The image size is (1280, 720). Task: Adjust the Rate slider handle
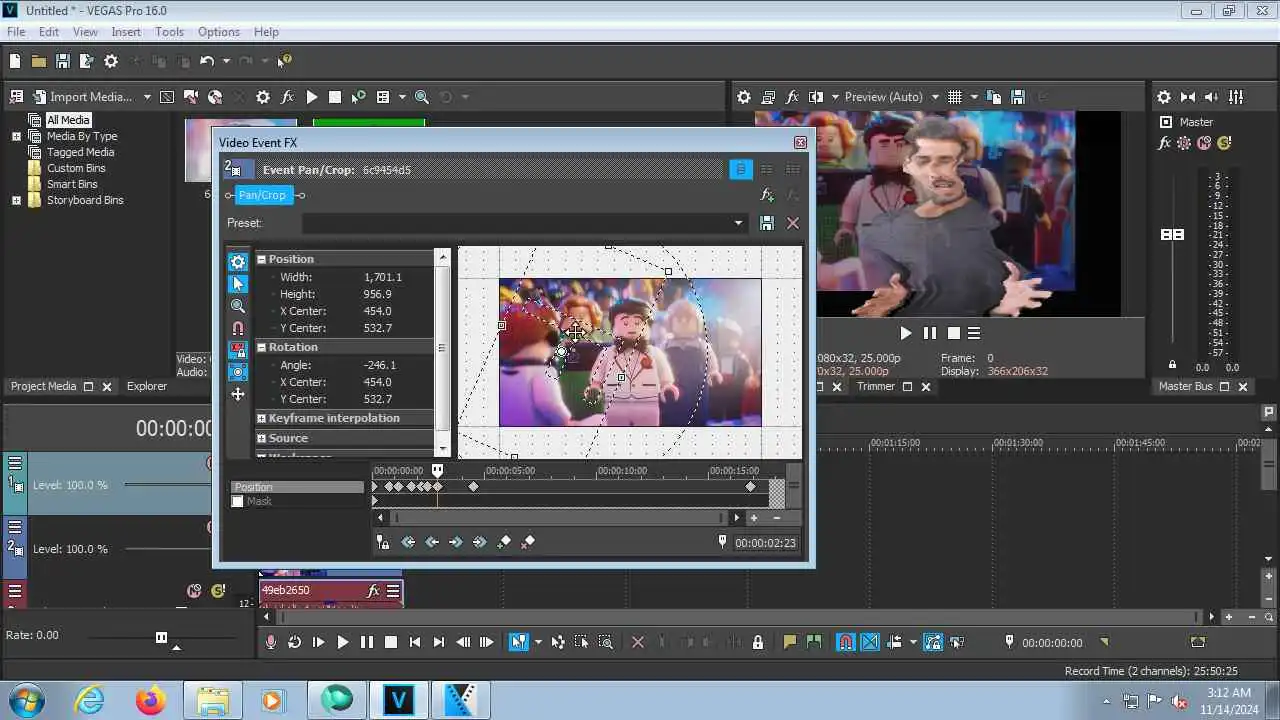(161, 637)
